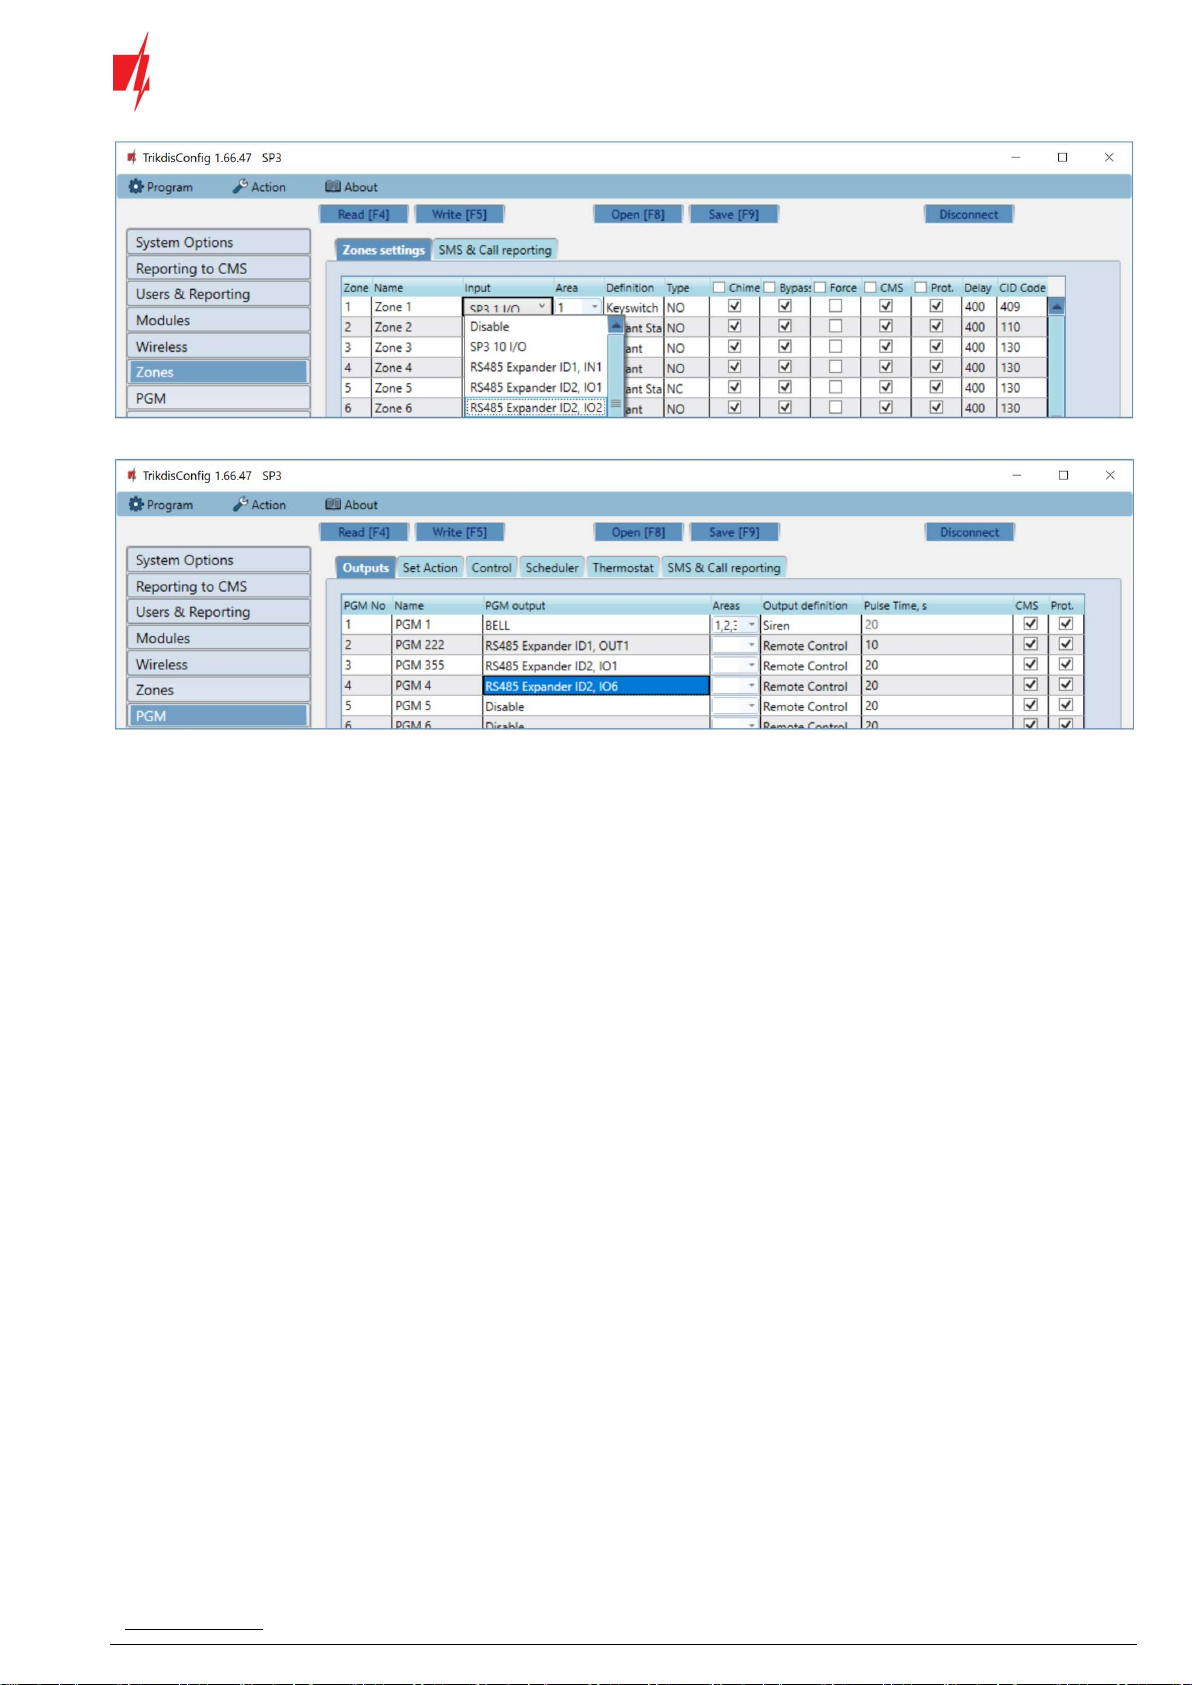Select the highlighted PGM sidebar item in the PGM window
The width and height of the screenshot is (1192, 1685).
tap(218, 715)
